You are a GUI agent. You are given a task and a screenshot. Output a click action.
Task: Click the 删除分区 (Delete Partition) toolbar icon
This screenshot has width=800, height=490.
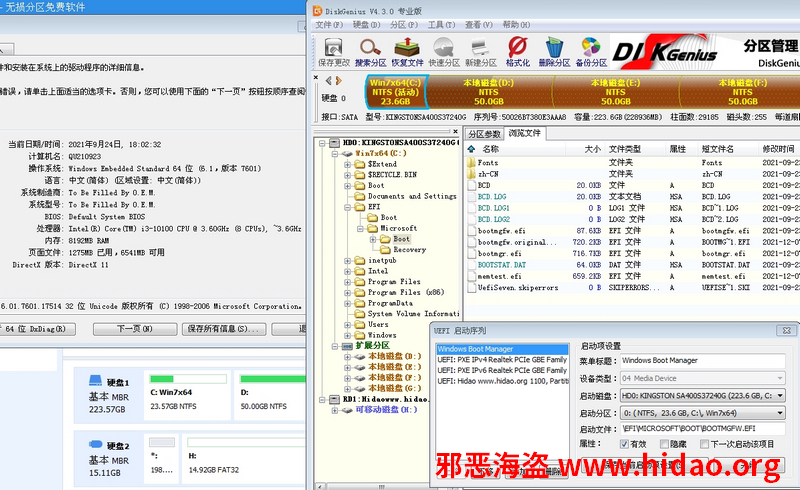point(554,50)
